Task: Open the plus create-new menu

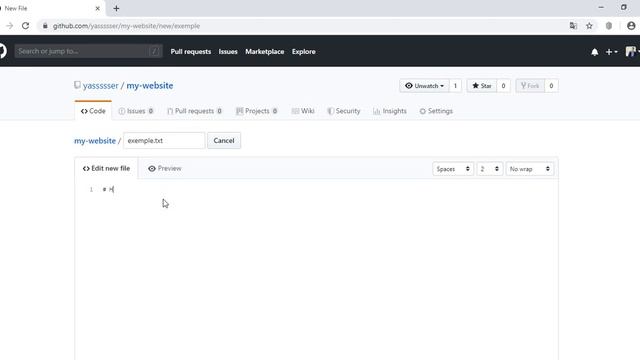Action: pos(611,52)
